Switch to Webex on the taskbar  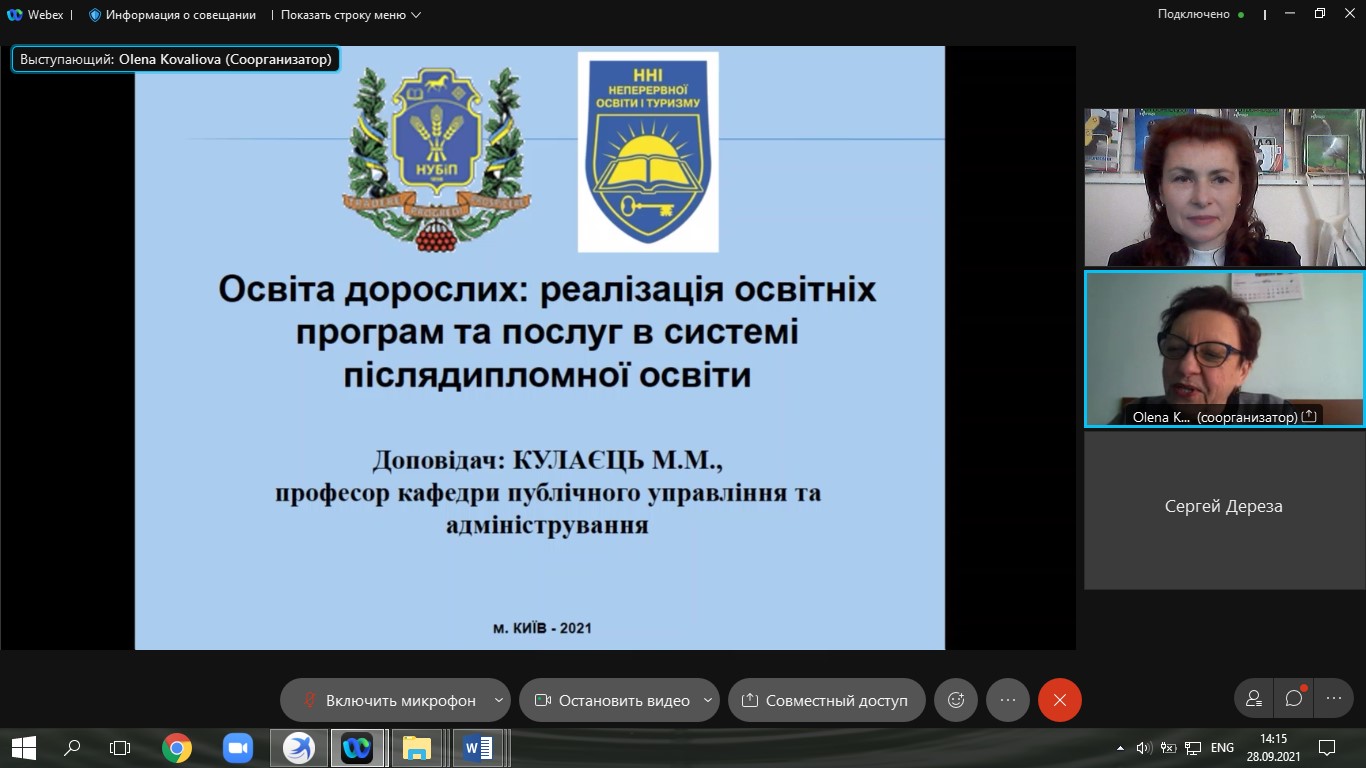tap(357, 747)
